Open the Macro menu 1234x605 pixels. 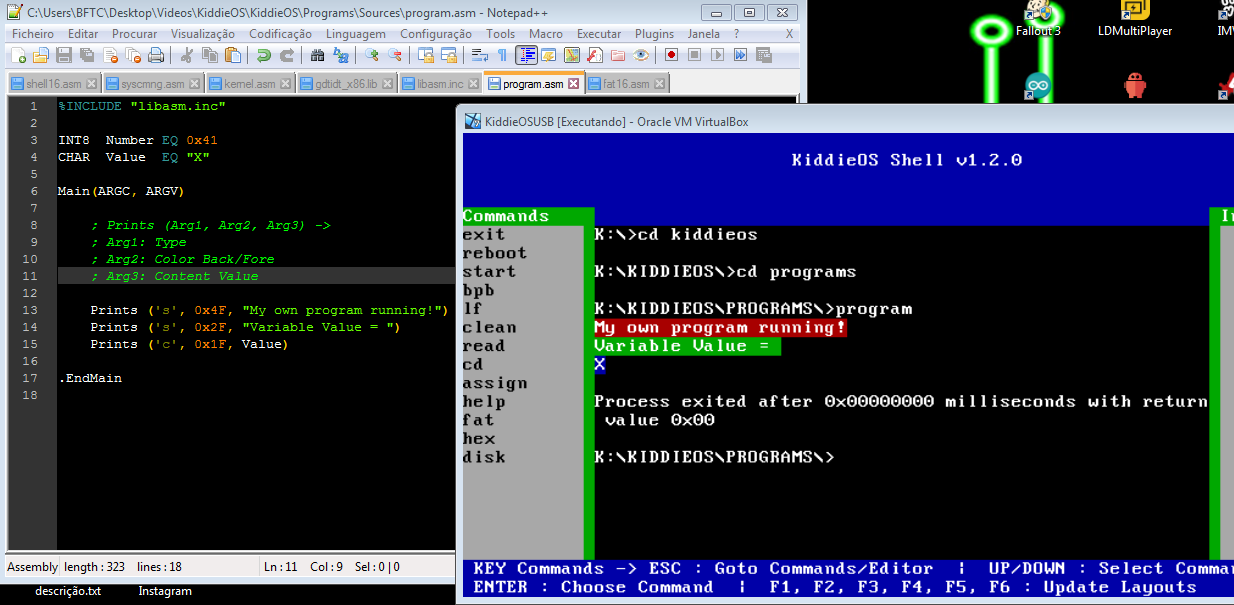click(x=546, y=33)
